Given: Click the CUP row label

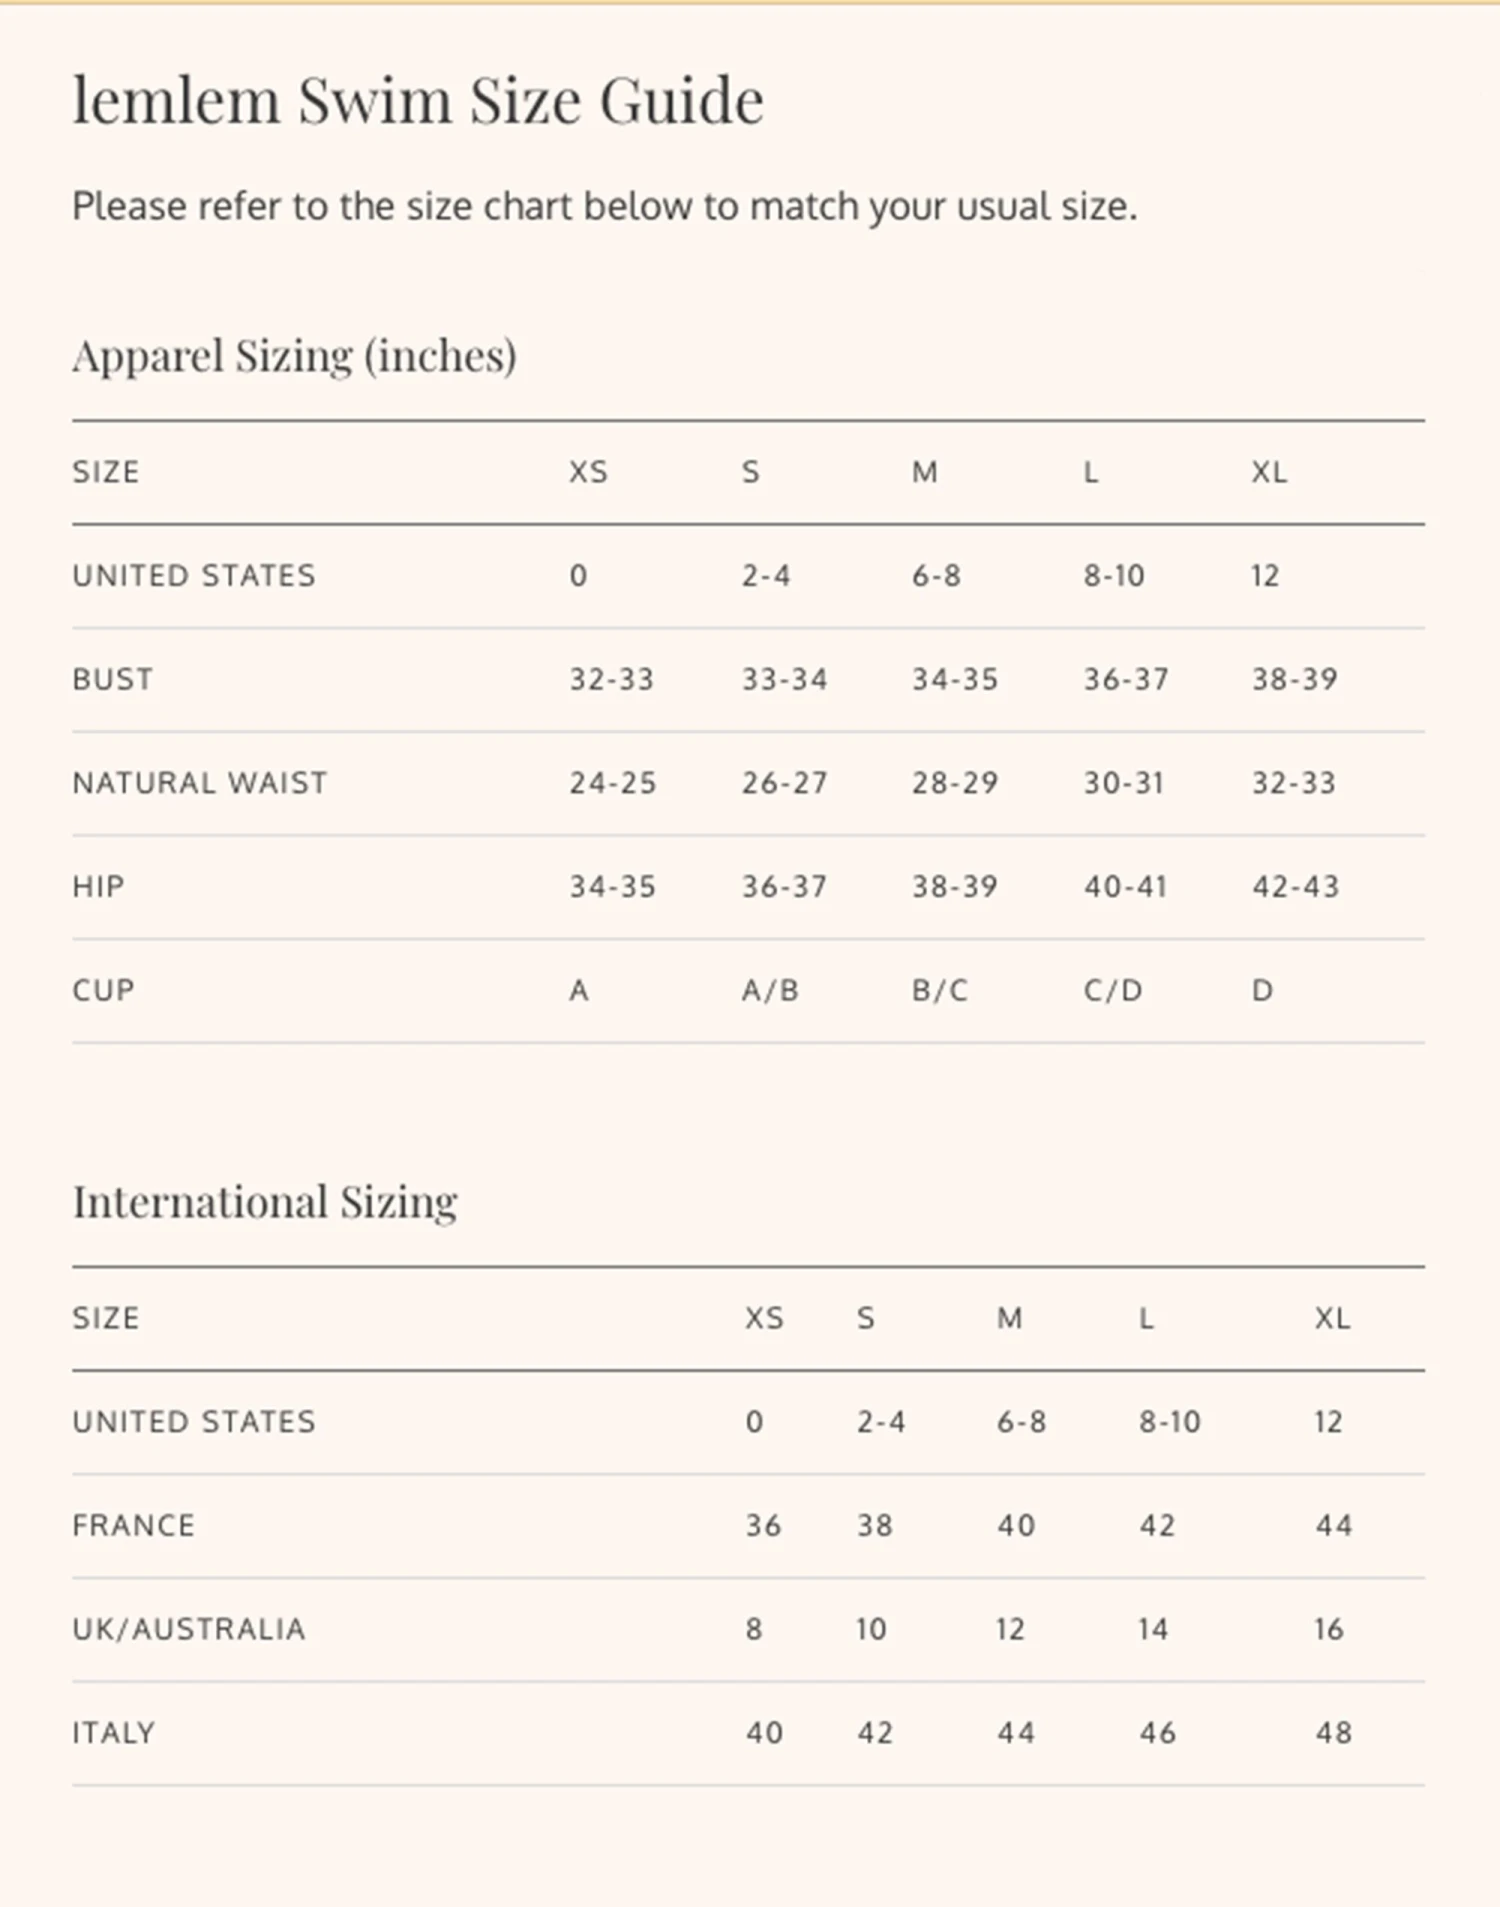Looking at the screenshot, I should (103, 991).
